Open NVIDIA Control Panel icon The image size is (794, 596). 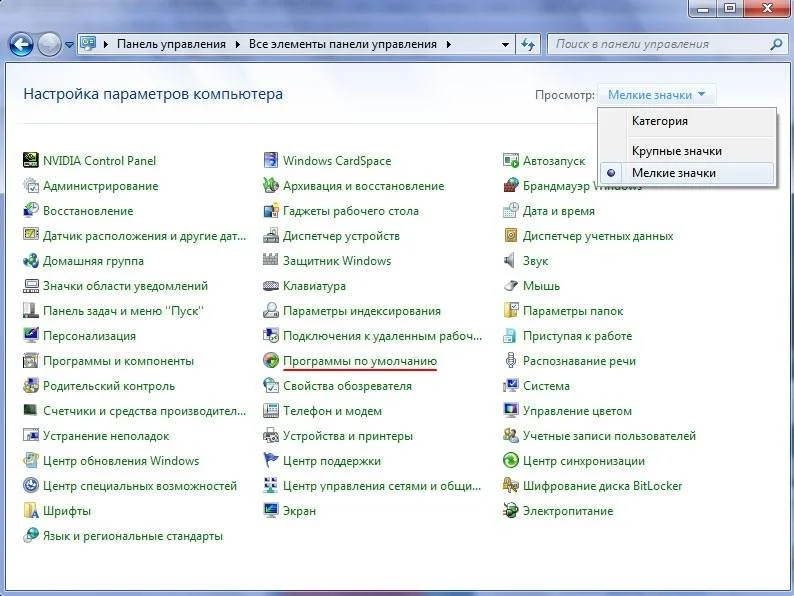pyautogui.click(x=31, y=160)
